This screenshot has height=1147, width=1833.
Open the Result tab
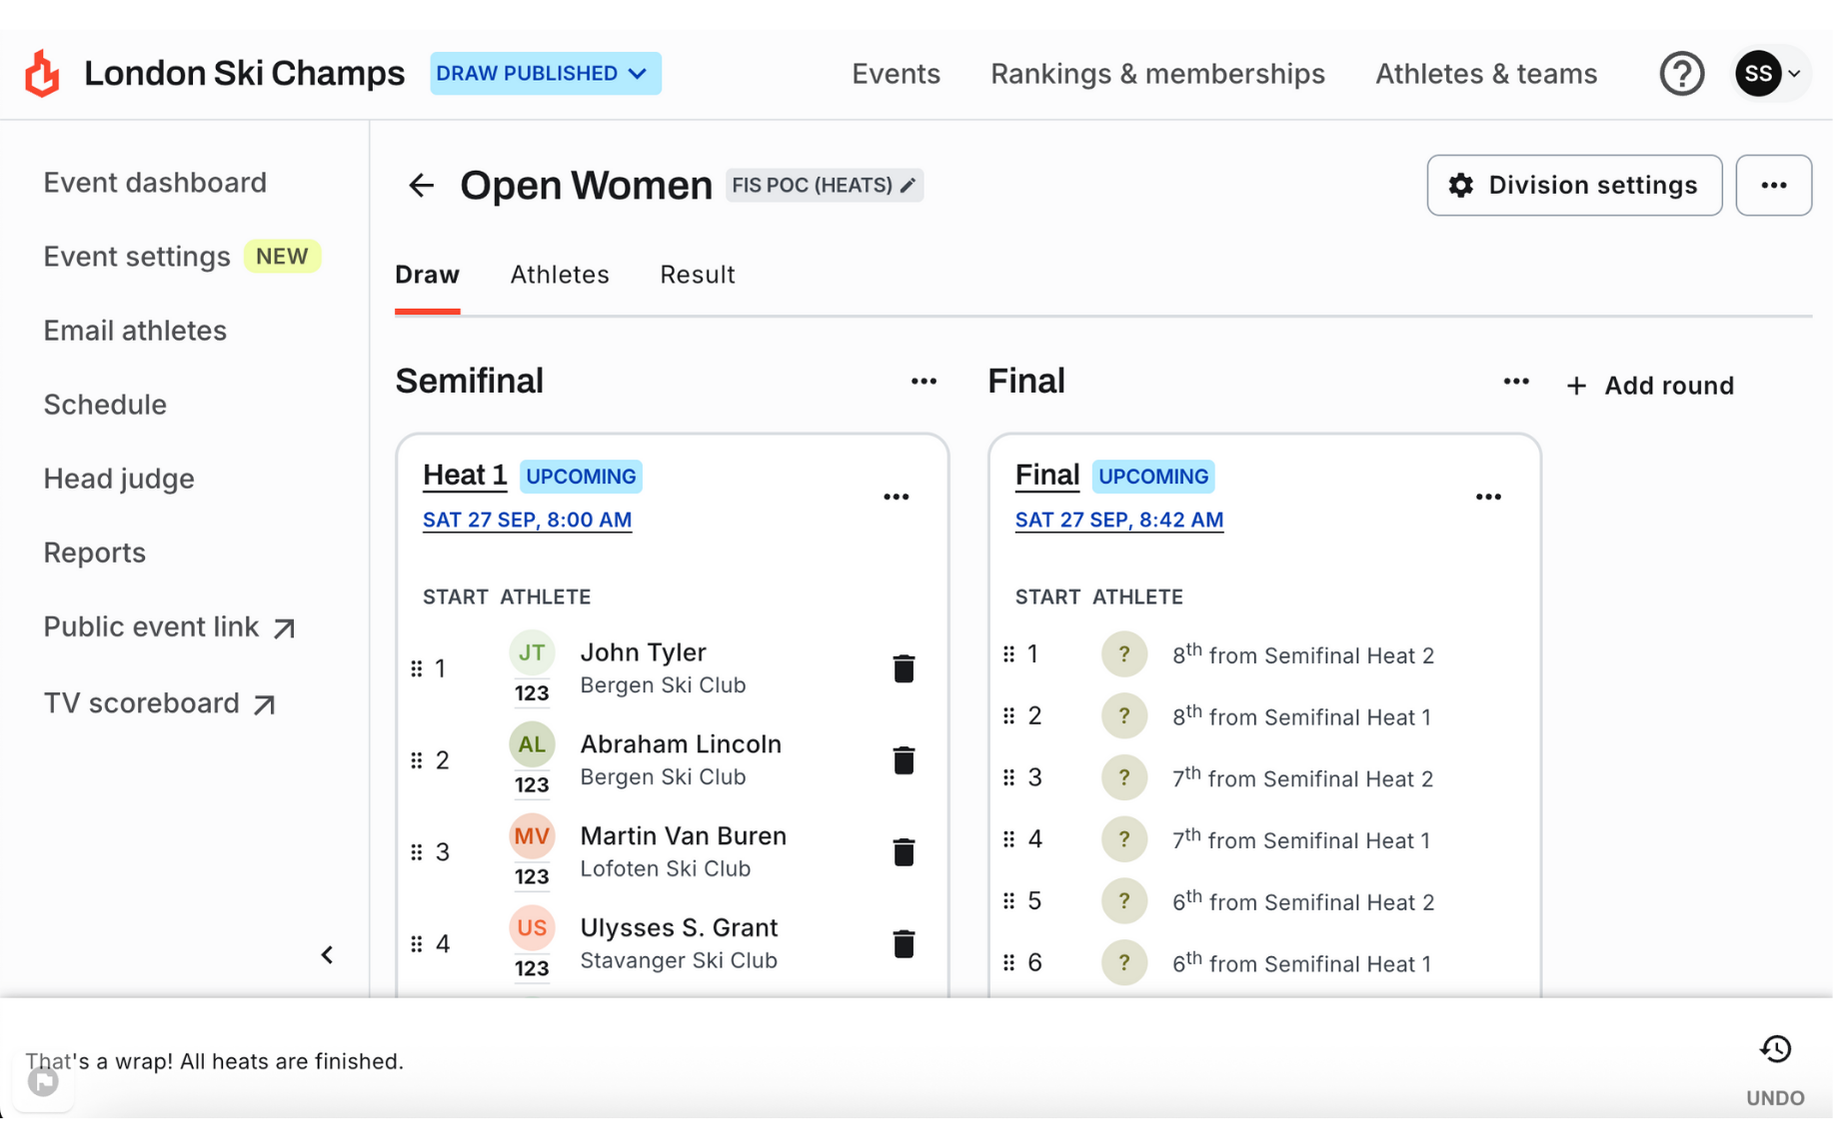tap(697, 274)
